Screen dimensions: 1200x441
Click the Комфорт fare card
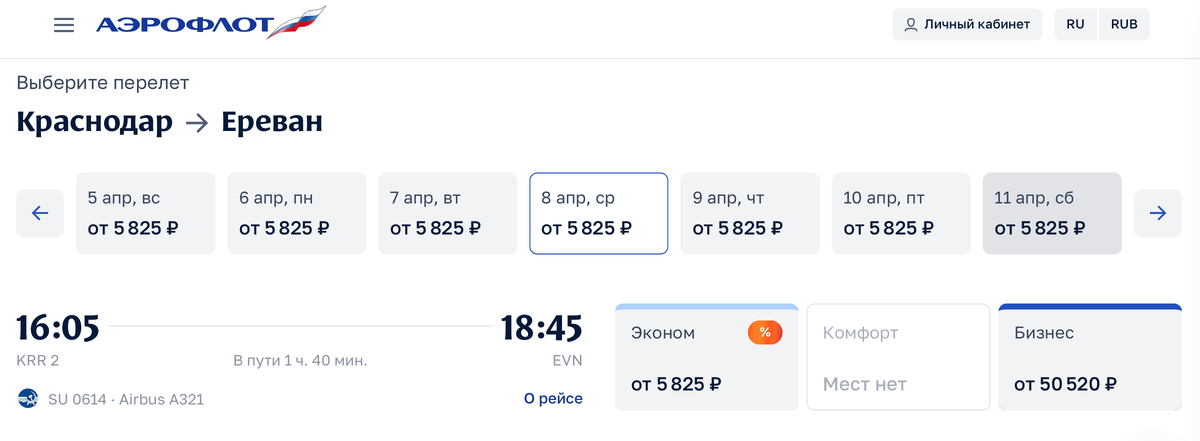pos(897,358)
